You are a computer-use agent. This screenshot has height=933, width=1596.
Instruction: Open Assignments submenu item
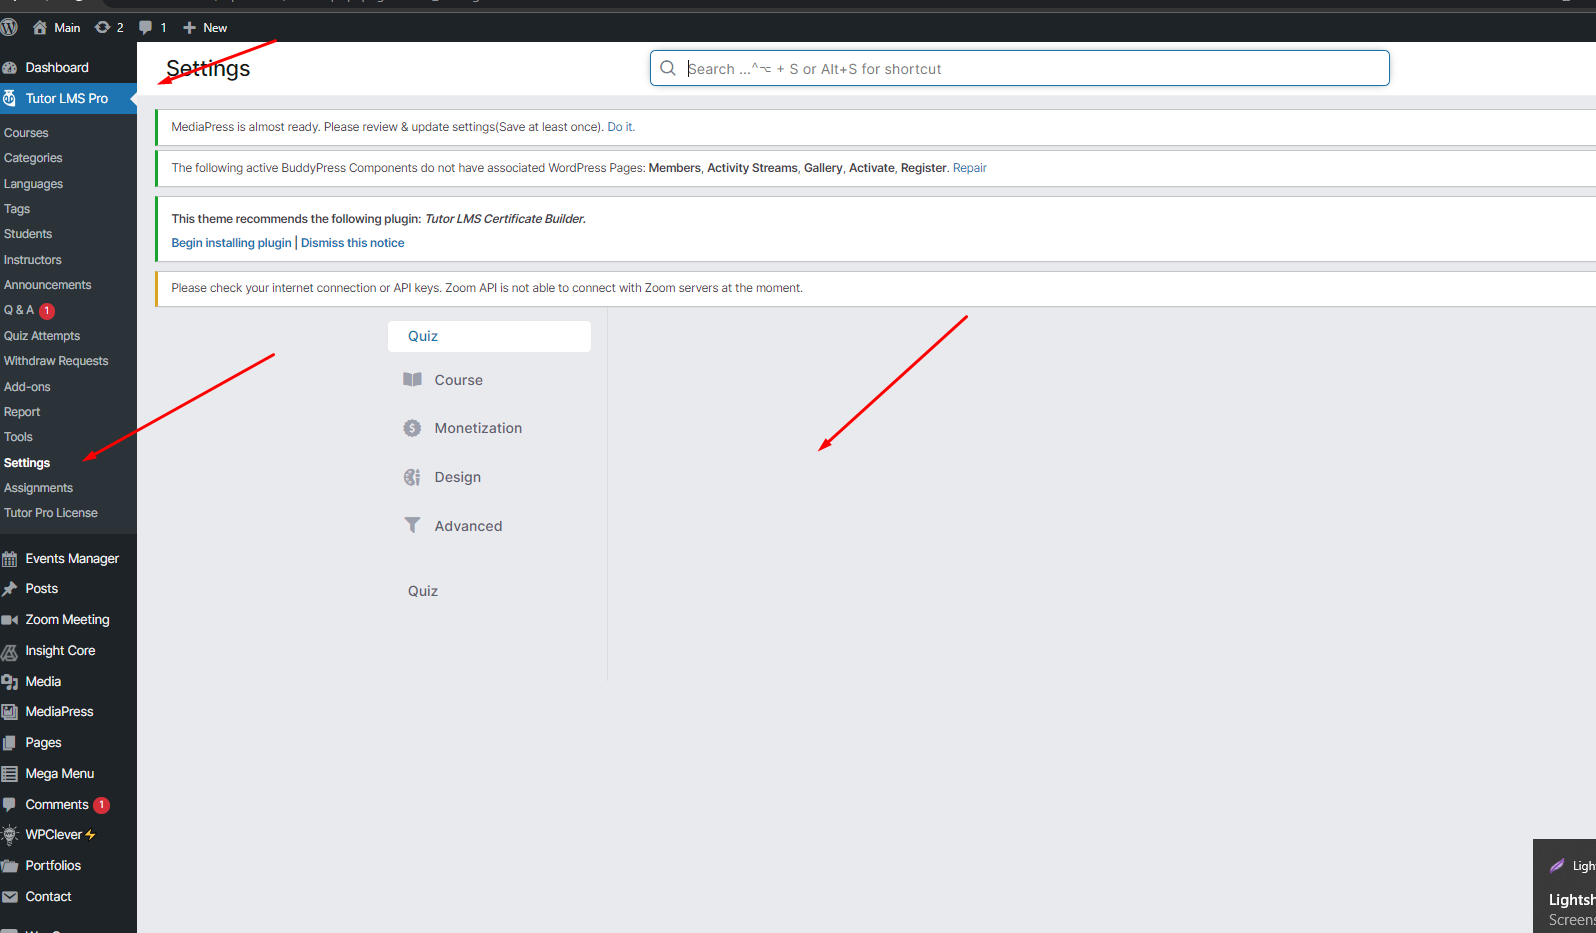[38, 488]
